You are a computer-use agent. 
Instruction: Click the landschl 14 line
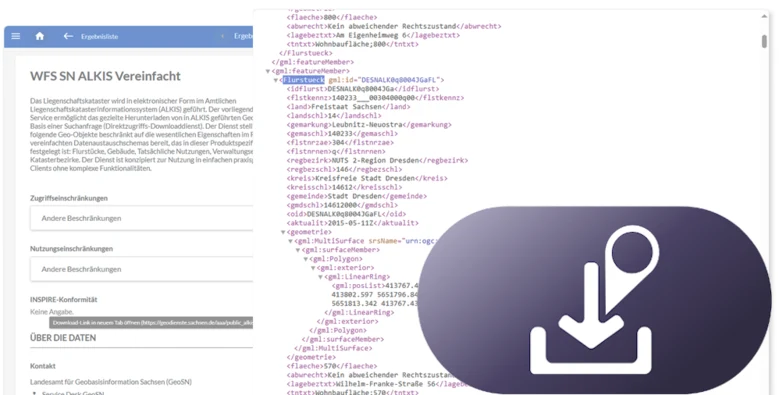pos(334,116)
